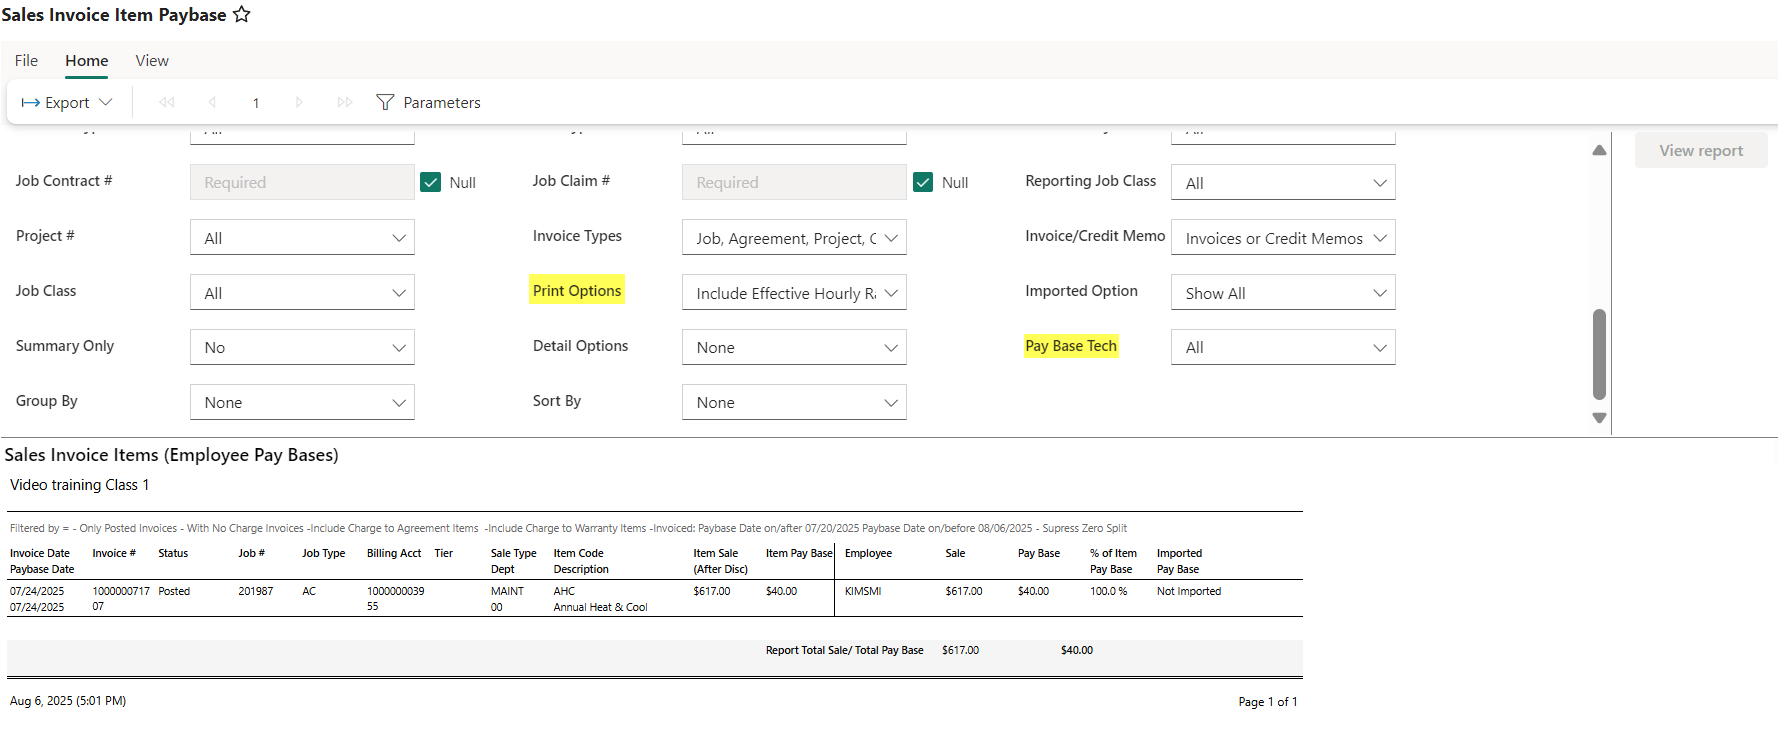1778x729 pixels.
Task: Click the Not Imported cell
Action: coord(1189,591)
